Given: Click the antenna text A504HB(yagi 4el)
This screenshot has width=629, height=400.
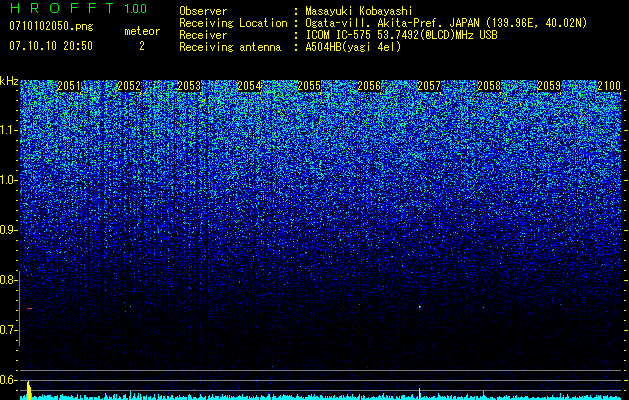Looking at the screenshot, I should [353, 47].
